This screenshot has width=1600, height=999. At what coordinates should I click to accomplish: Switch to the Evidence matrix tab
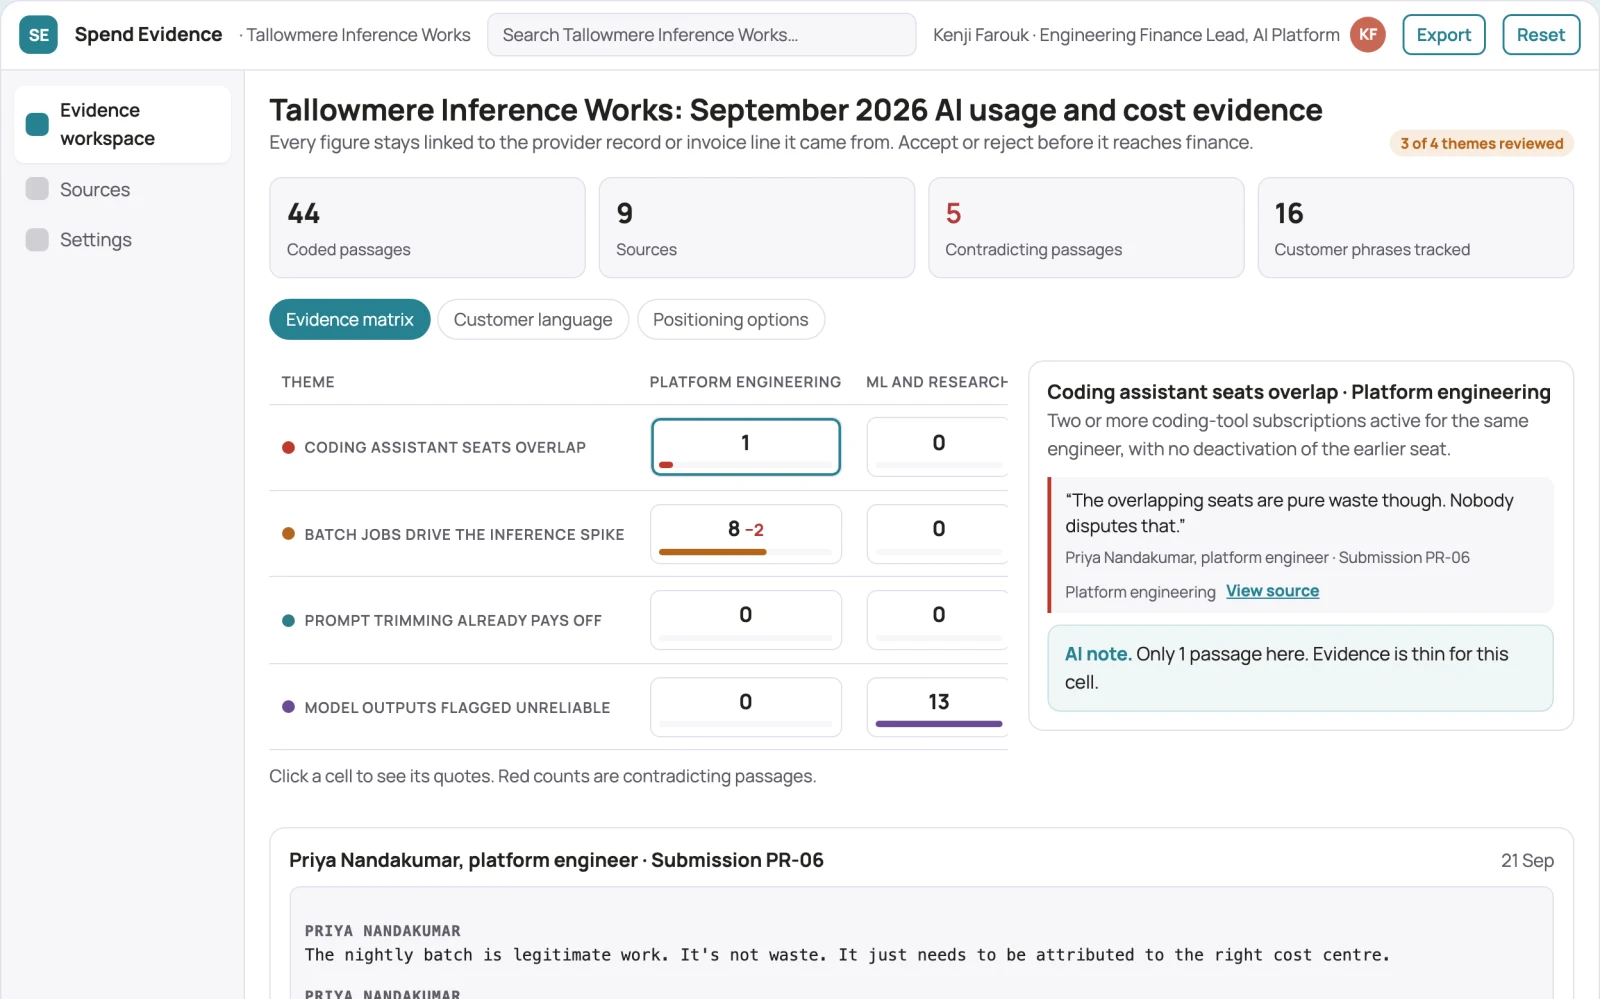(349, 320)
